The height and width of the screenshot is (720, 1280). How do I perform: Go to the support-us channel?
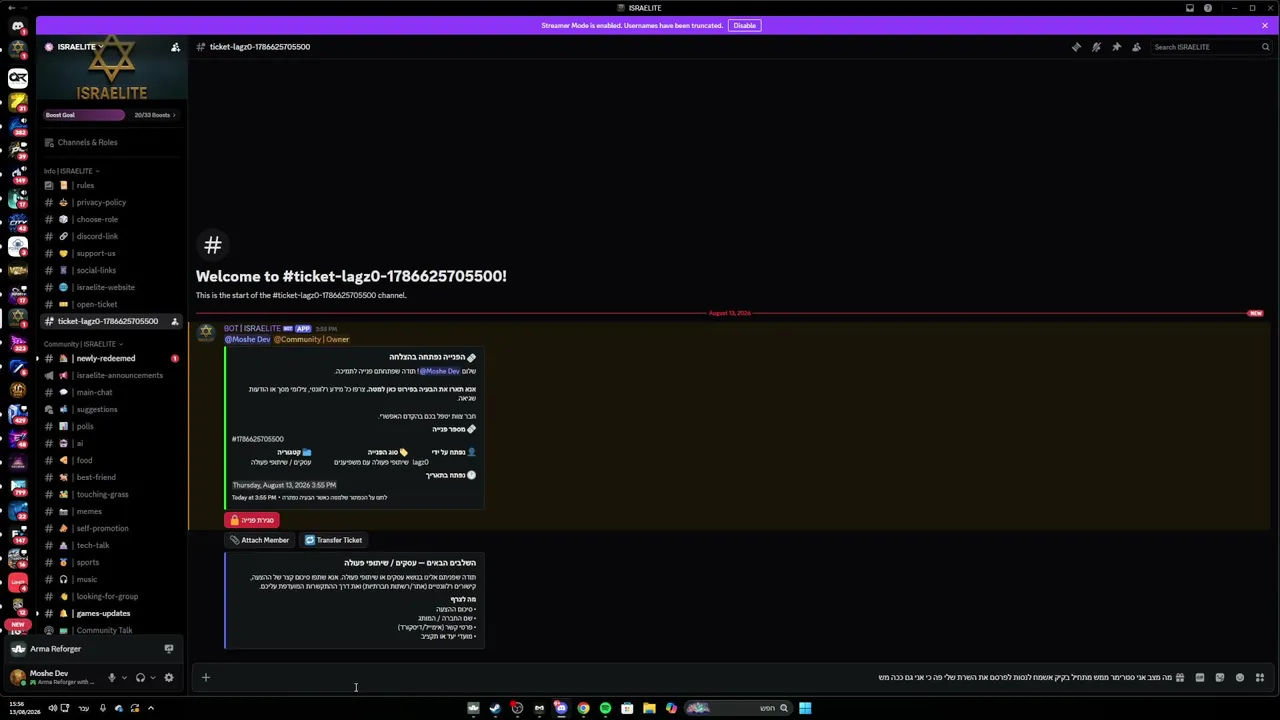click(111, 253)
